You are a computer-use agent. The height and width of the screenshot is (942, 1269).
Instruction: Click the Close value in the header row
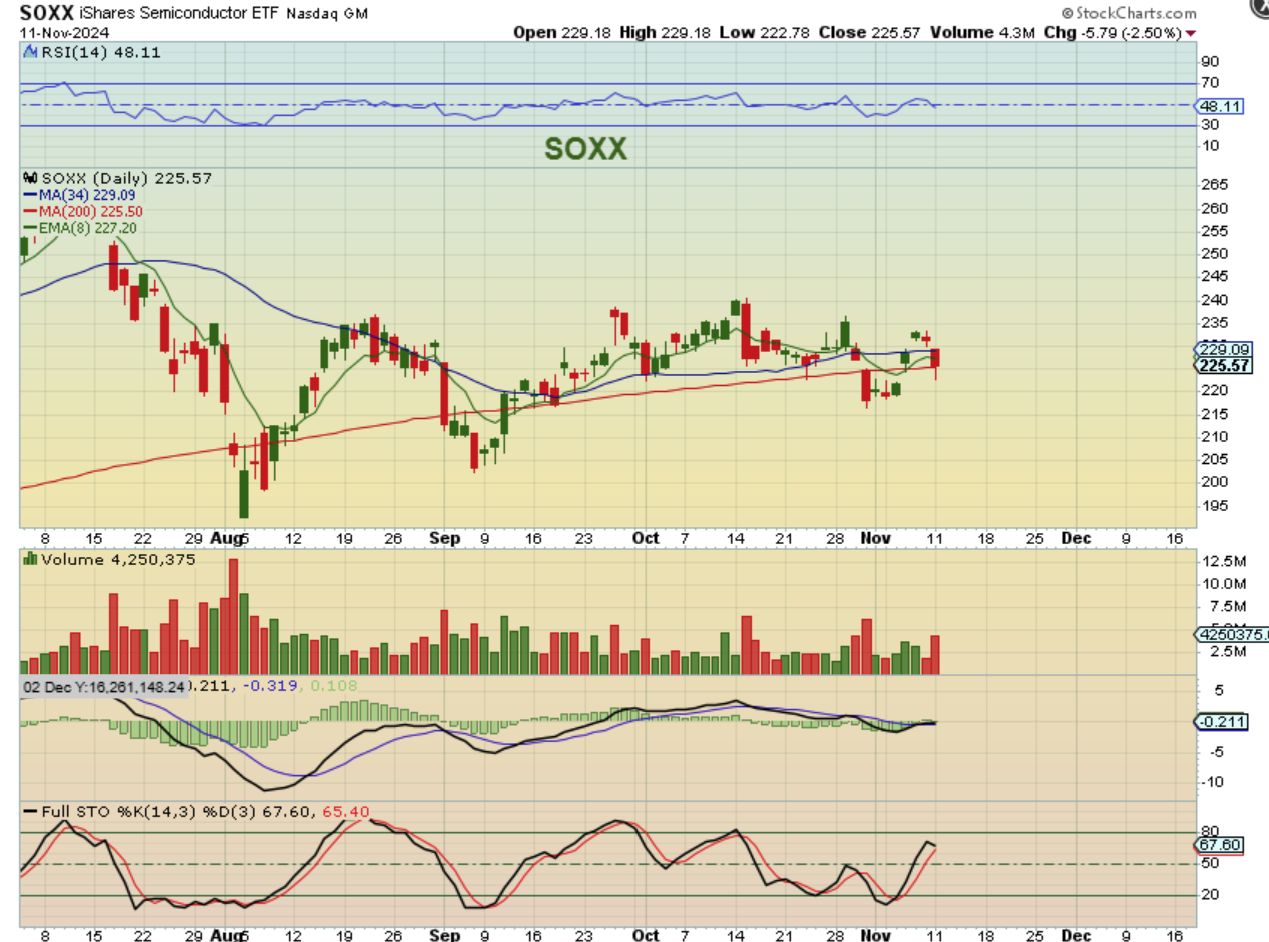click(x=894, y=32)
